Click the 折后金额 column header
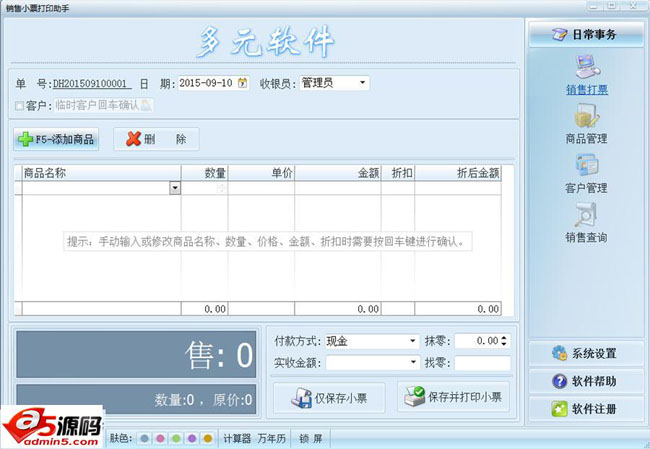This screenshot has width=650, height=449. 458,173
